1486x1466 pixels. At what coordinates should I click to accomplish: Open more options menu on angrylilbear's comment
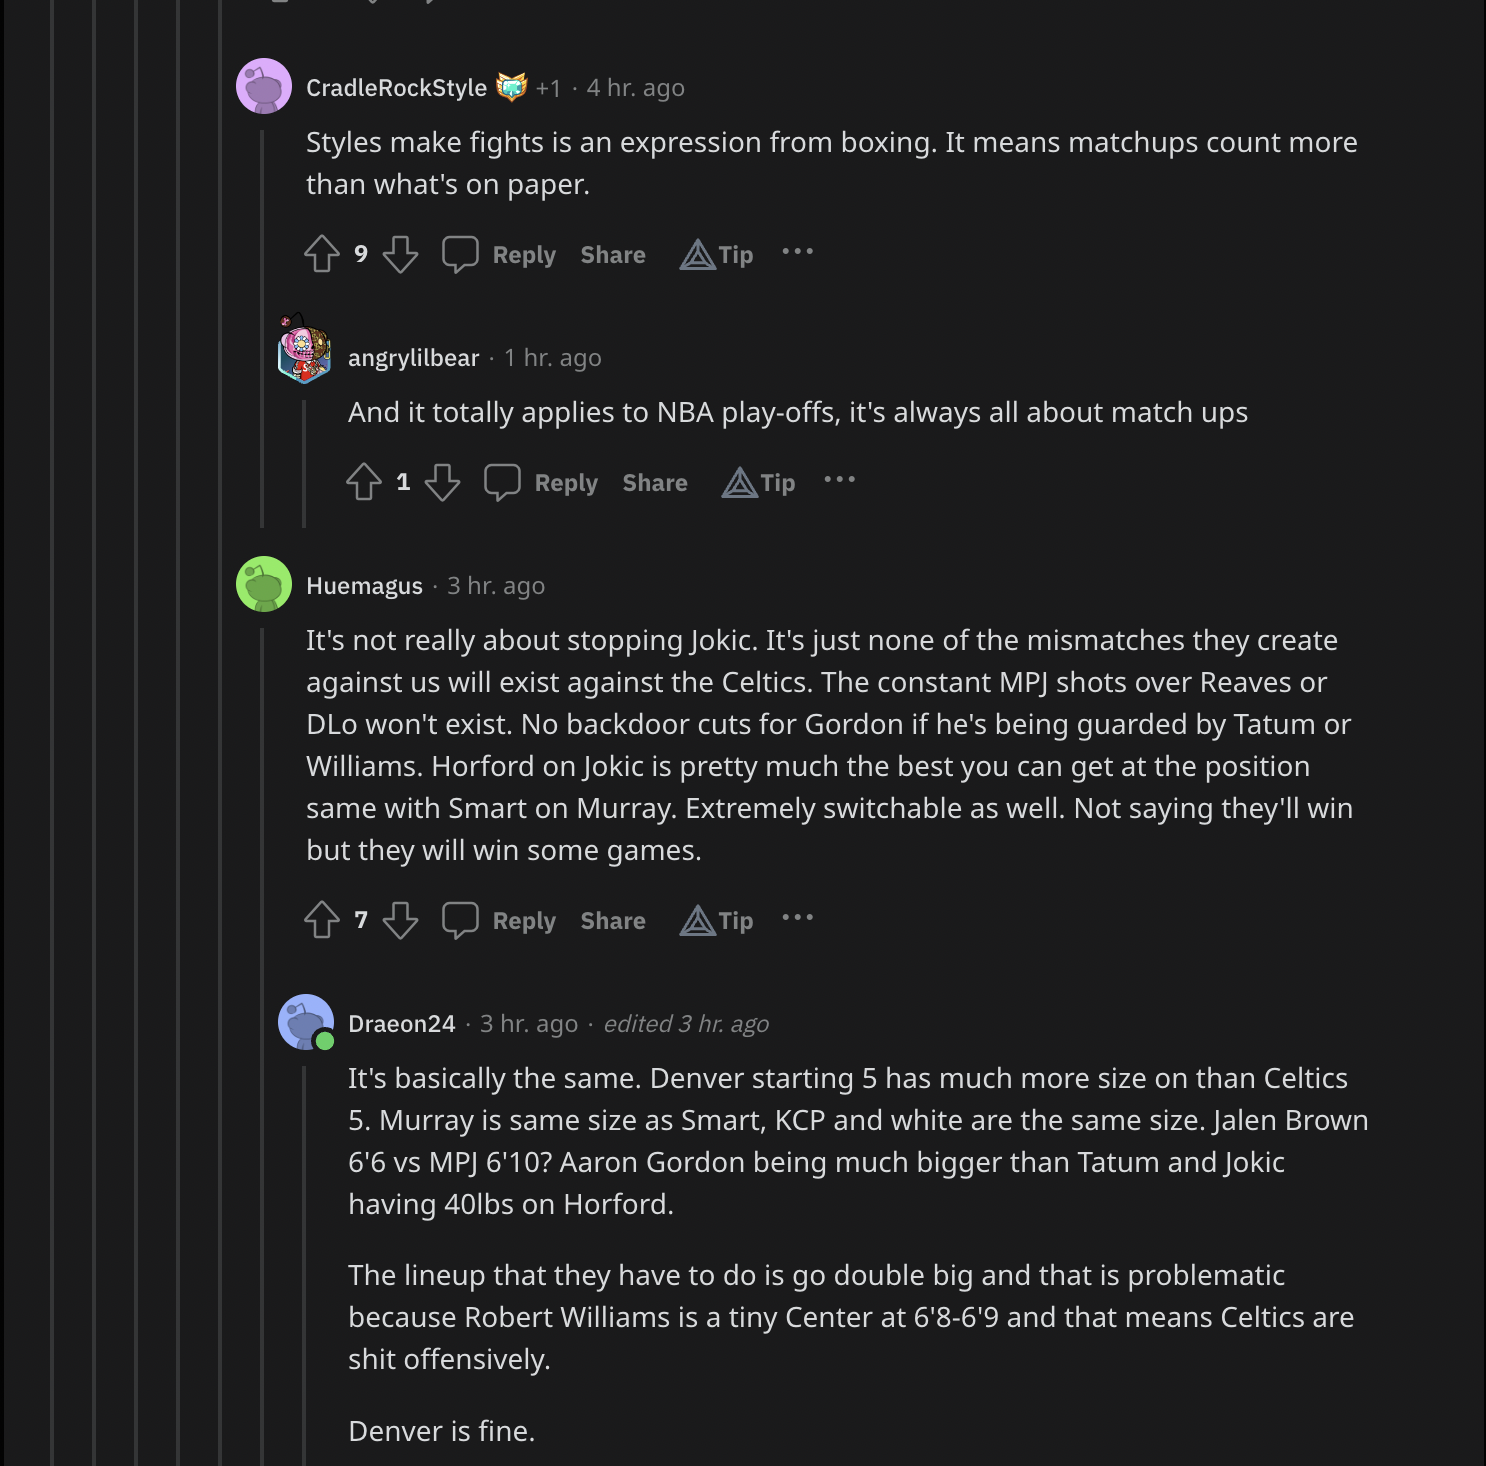pyautogui.click(x=839, y=480)
